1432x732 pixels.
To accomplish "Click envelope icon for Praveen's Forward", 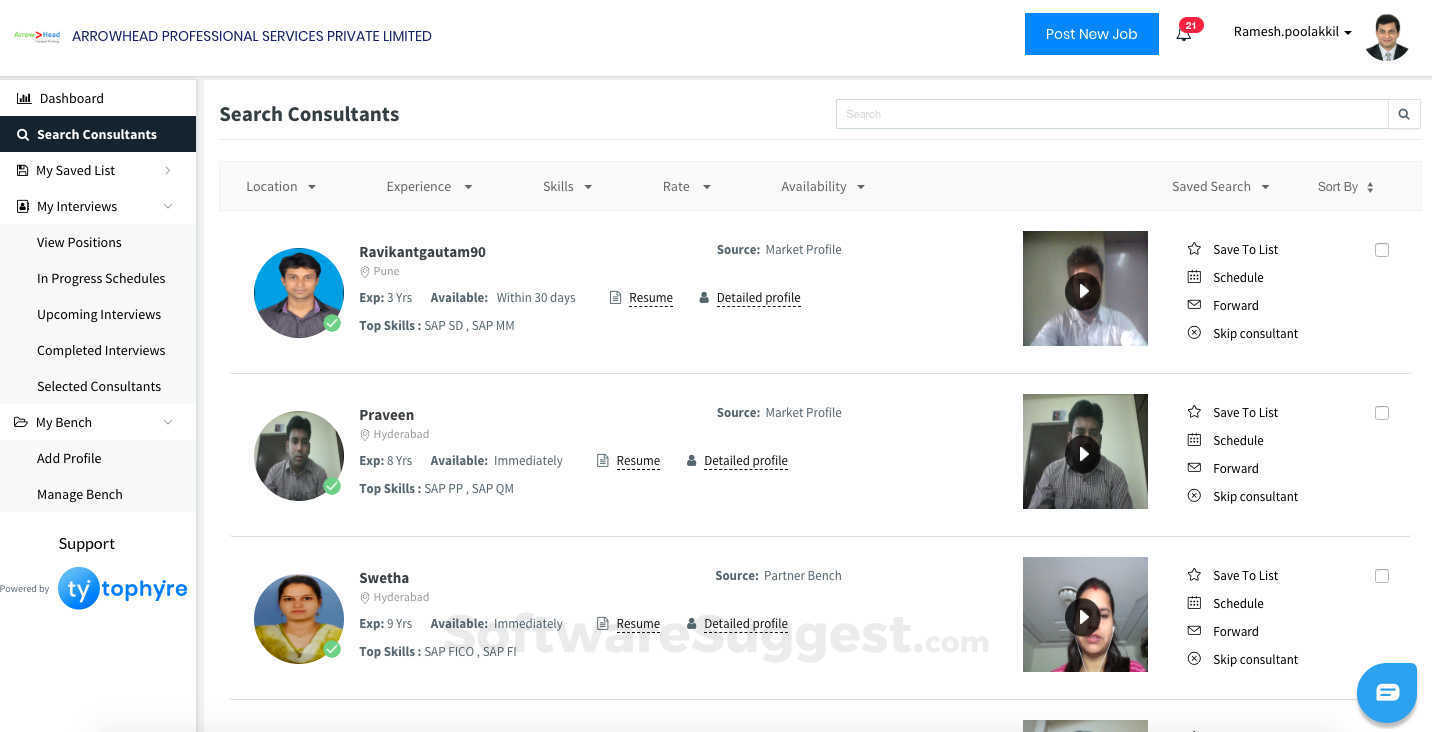I will pos(1194,468).
